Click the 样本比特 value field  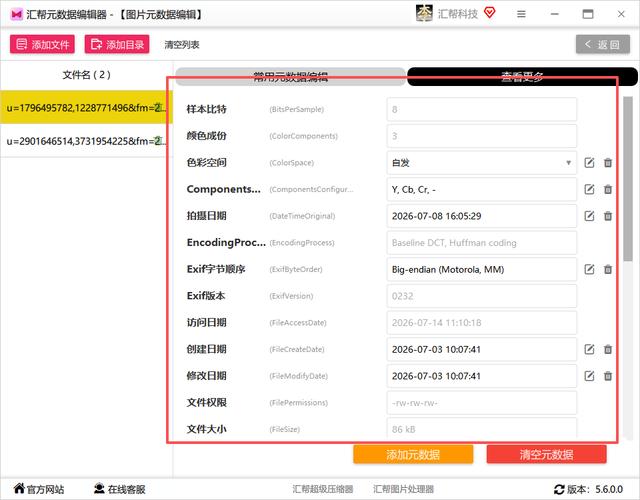click(482, 109)
